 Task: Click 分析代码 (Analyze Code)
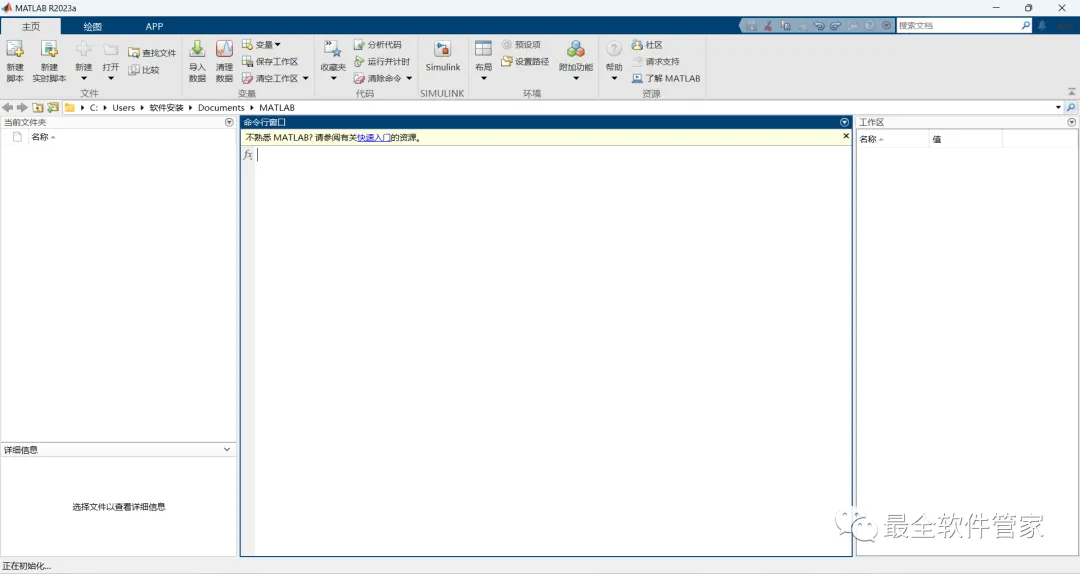point(377,45)
